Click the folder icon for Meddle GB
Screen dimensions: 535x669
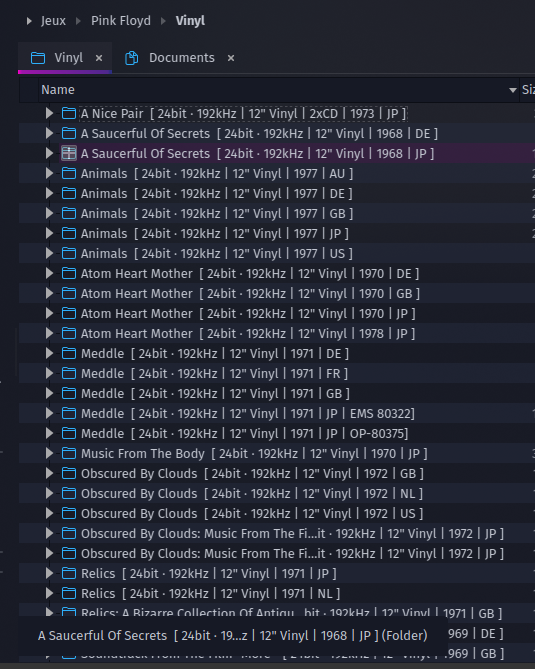click(x=69, y=393)
